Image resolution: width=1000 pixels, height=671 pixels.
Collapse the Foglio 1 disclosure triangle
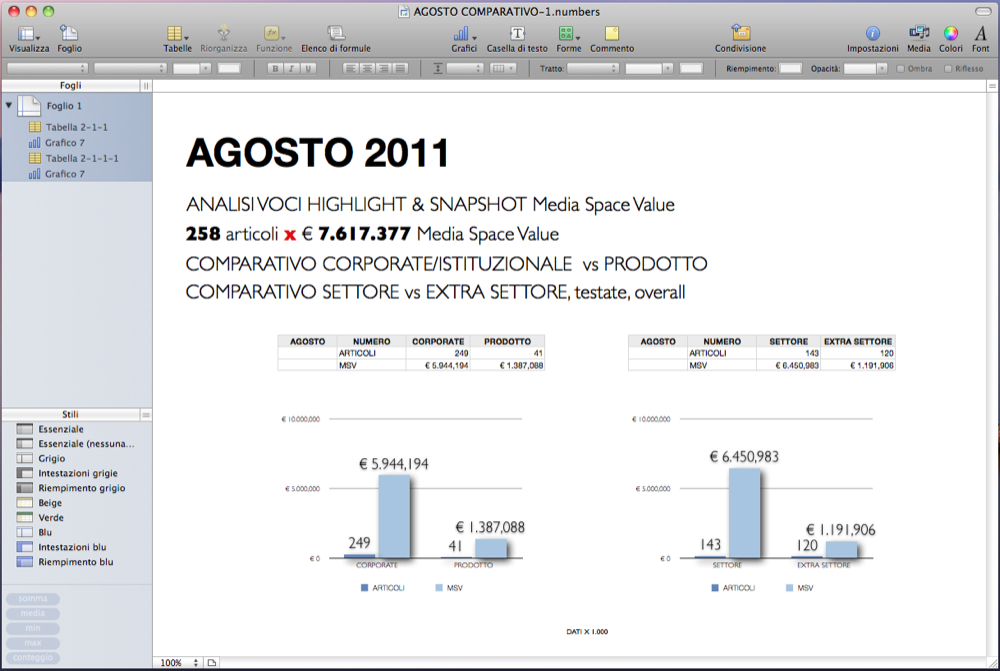[9, 105]
